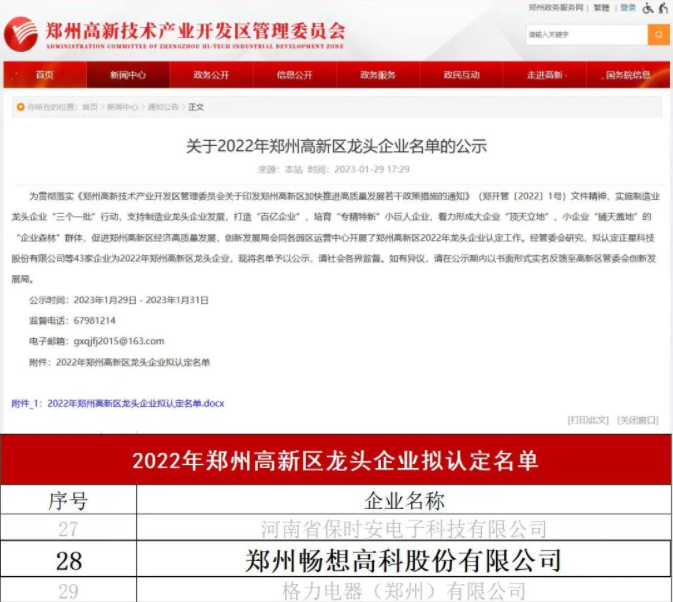Click 郑州畅想高科股份有限公司 cell
The width and height of the screenshot is (673, 602).
[404, 560]
